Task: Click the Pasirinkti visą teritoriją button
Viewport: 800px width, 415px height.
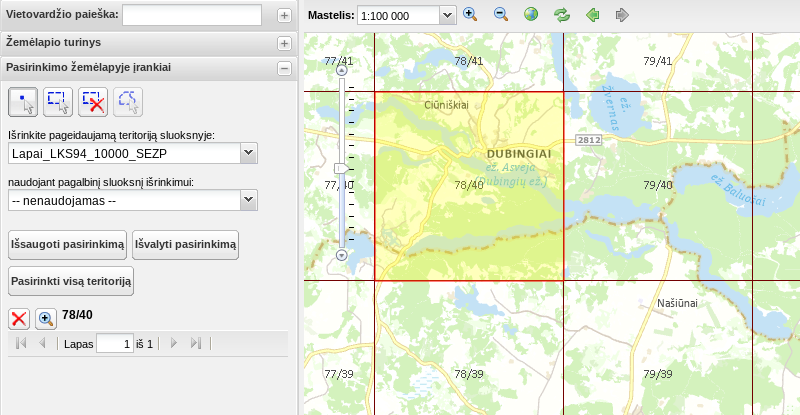Action: [x=71, y=281]
